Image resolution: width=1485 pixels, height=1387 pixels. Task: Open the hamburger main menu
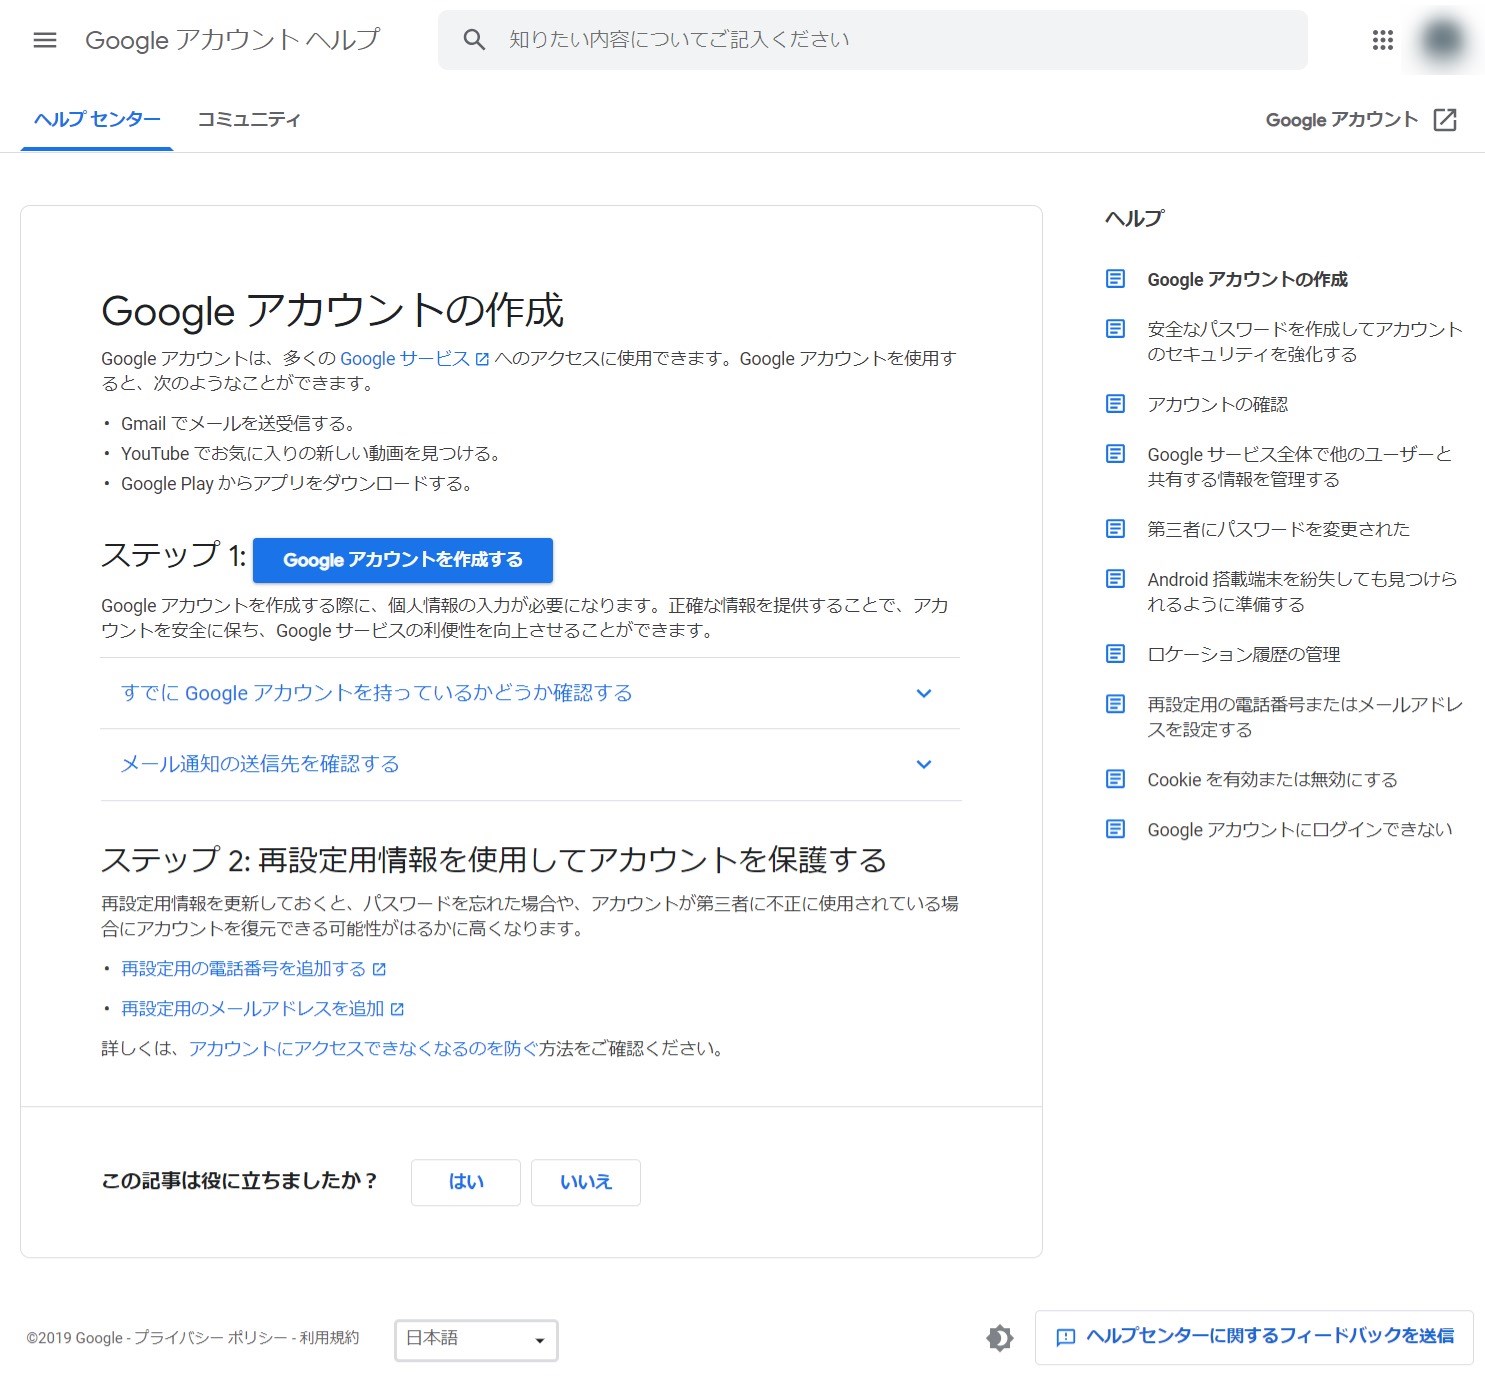click(x=45, y=40)
